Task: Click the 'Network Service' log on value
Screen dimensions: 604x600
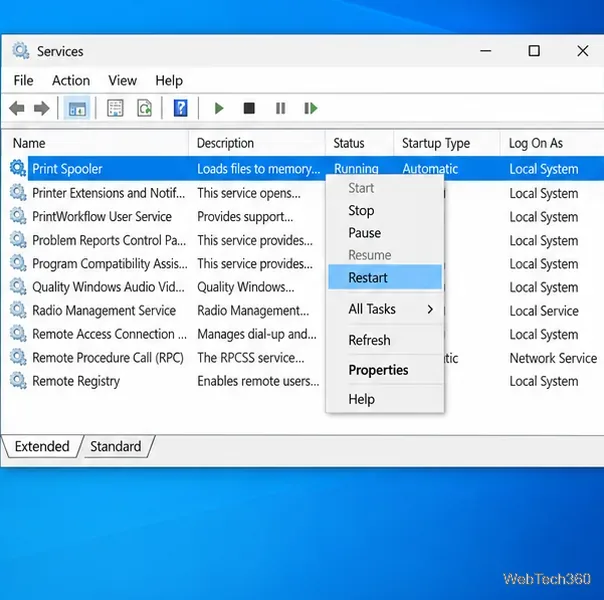Action: coord(553,358)
